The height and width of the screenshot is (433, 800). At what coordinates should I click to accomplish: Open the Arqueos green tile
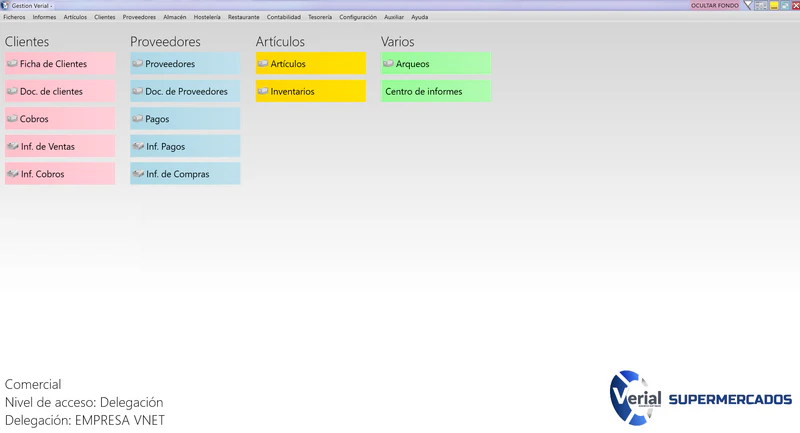[436, 64]
